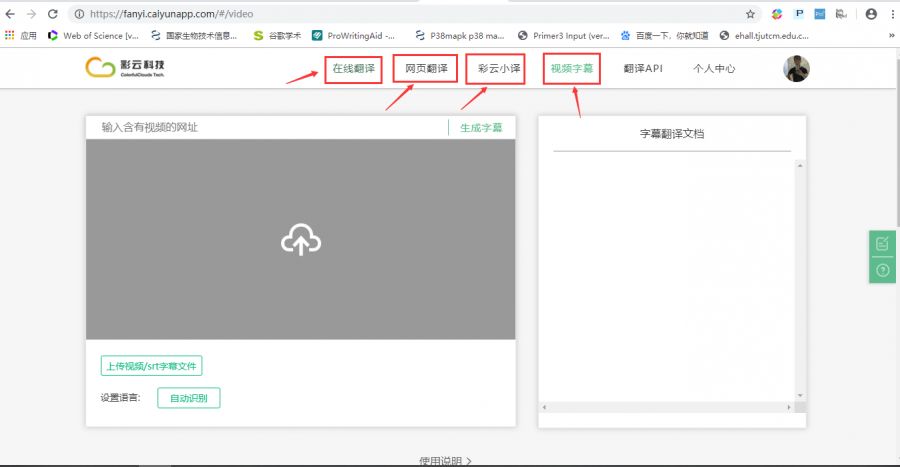Open the 谷歌学术 bookmark

pos(277,36)
